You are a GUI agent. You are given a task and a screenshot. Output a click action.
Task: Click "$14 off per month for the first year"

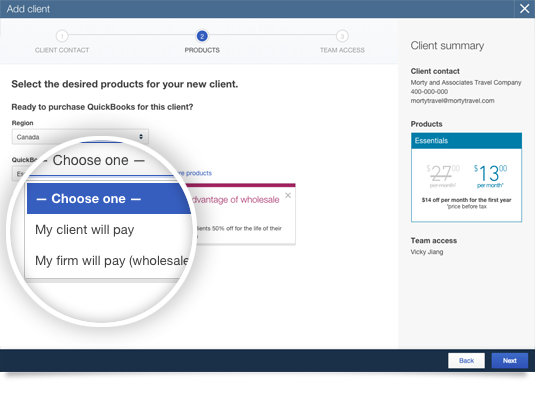click(466, 200)
